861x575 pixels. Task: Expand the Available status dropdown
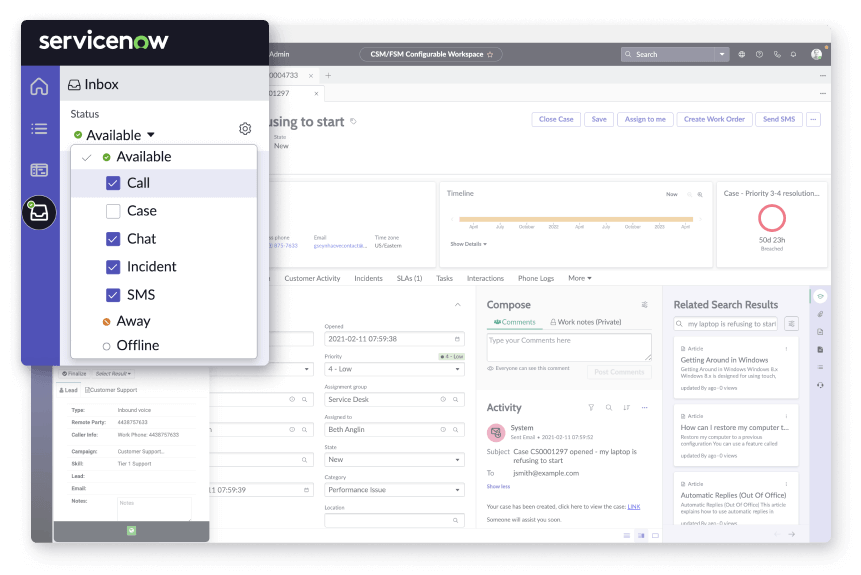pos(114,135)
